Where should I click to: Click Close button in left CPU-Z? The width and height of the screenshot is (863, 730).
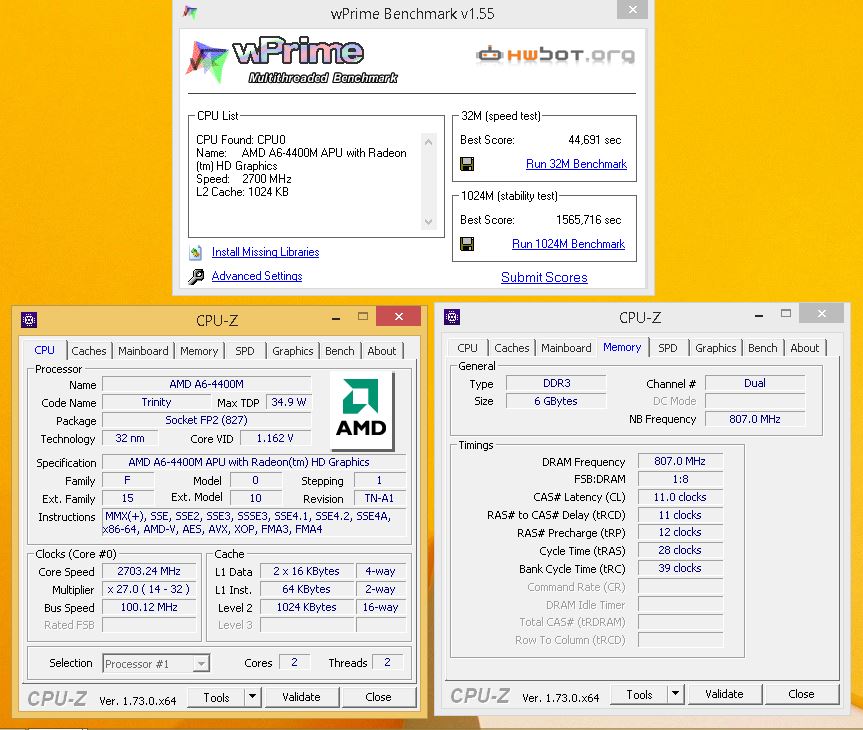[378, 696]
